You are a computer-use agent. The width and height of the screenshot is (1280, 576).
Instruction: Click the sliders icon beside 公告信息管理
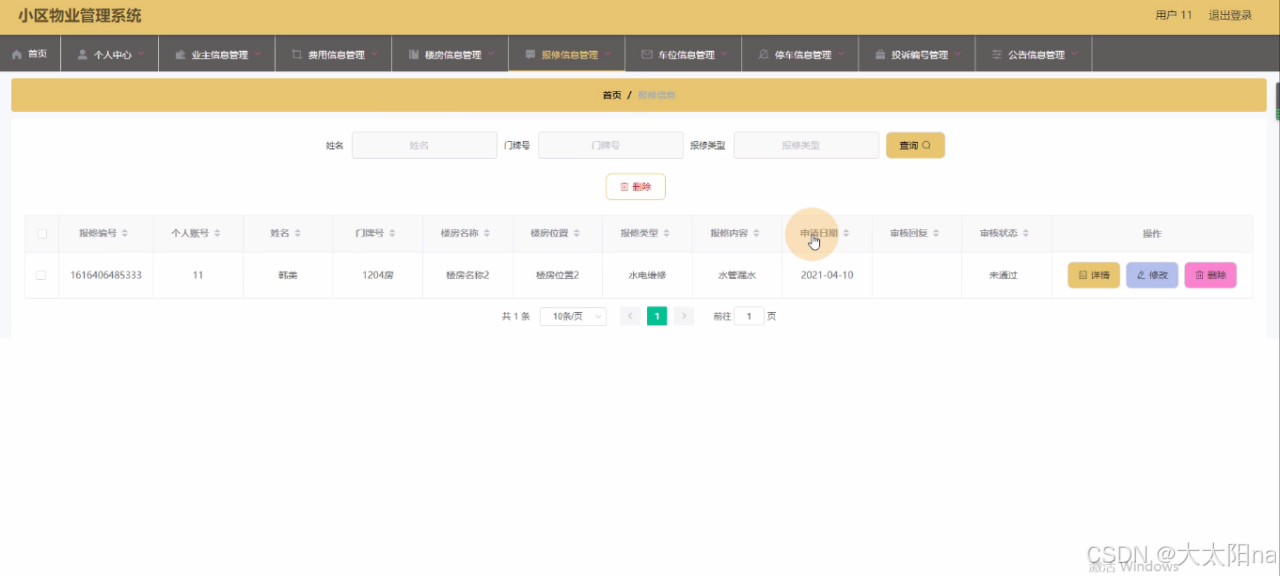[x=997, y=55]
